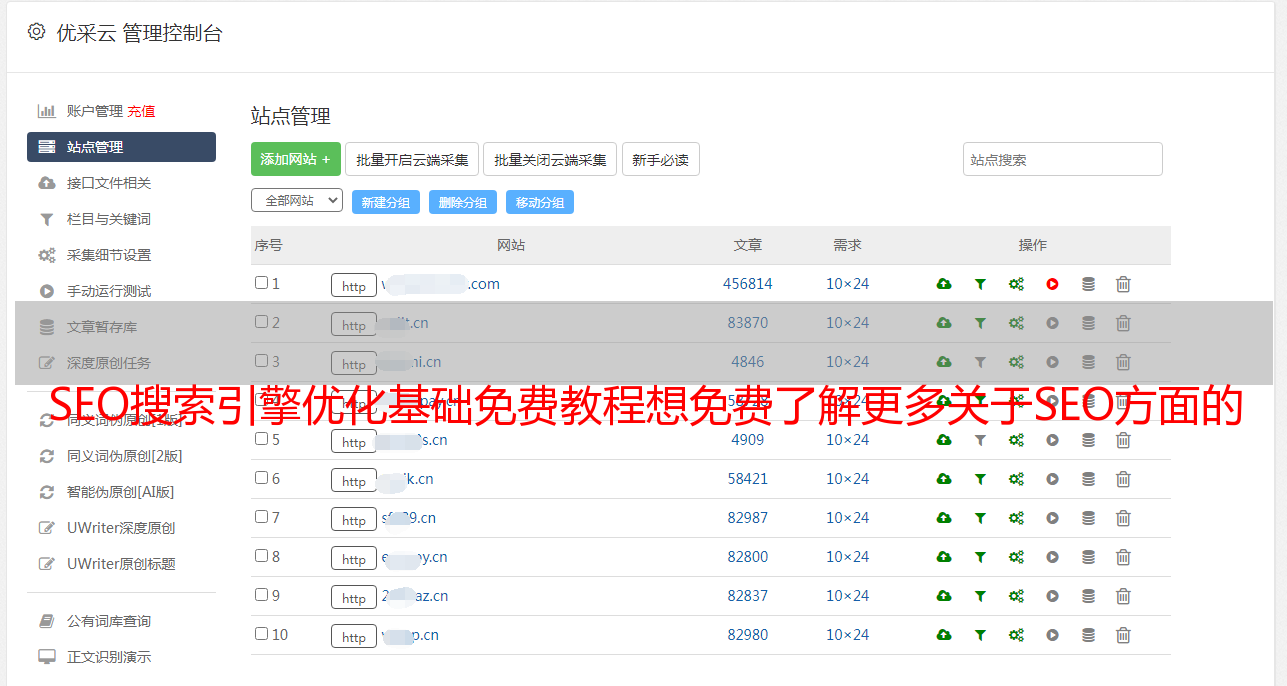Click filter icon in row 82980
This screenshot has width=1287, height=686.
tap(980, 635)
